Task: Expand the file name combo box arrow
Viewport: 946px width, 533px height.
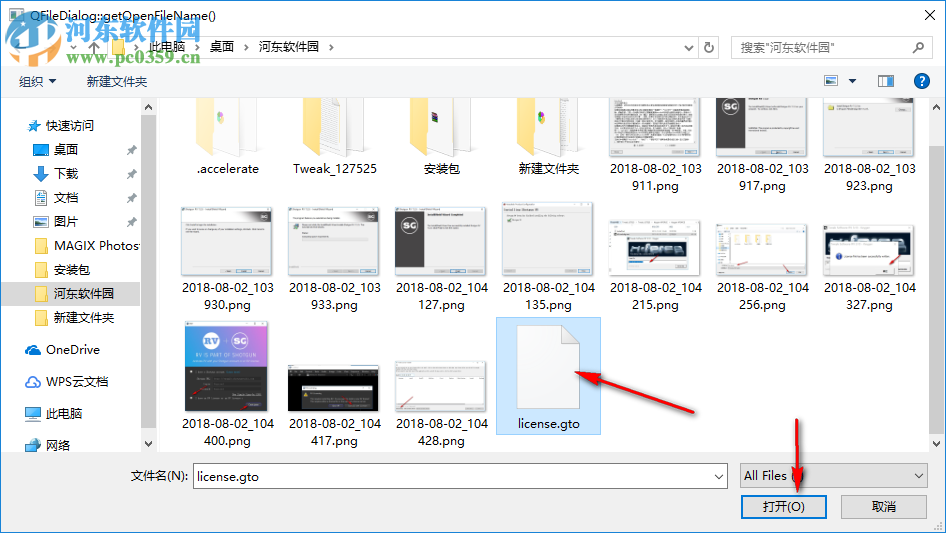Action: pyautogui.click(x=719, y=476)
